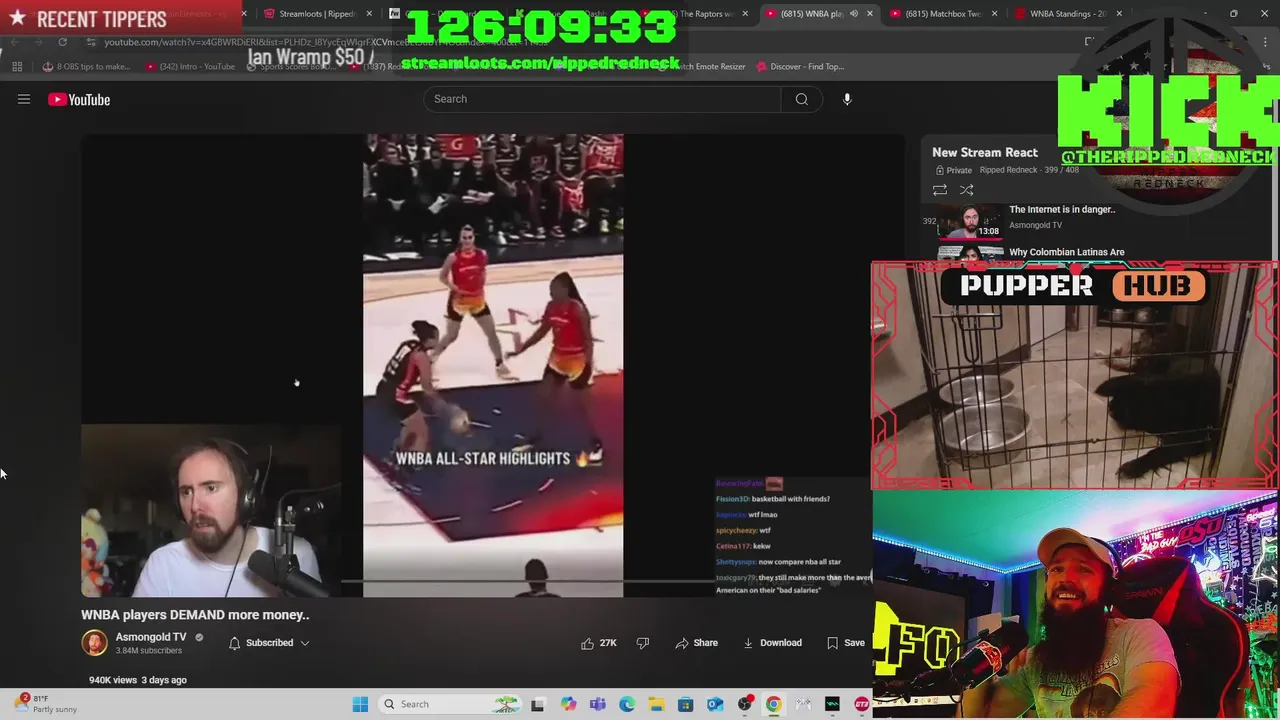Open the Asmongold TV channel name link
1280x720 pixels.
point(151,637)
